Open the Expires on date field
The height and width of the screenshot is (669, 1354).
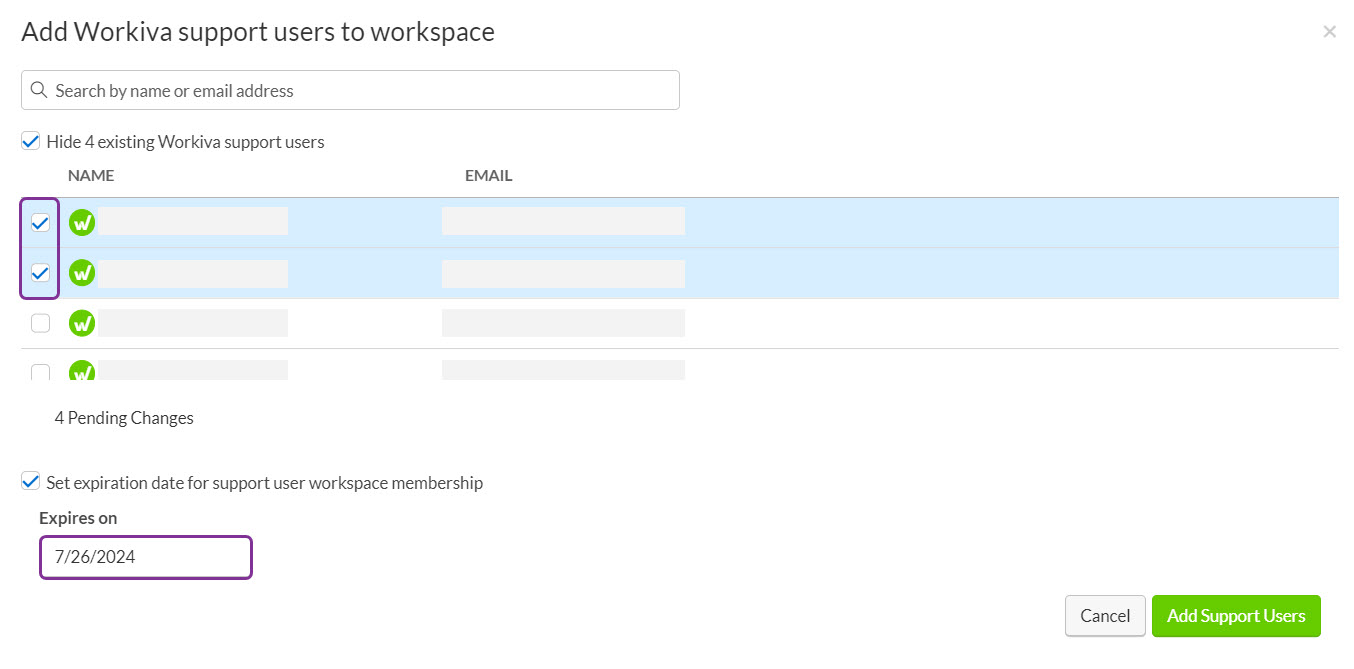coord(145,557)
